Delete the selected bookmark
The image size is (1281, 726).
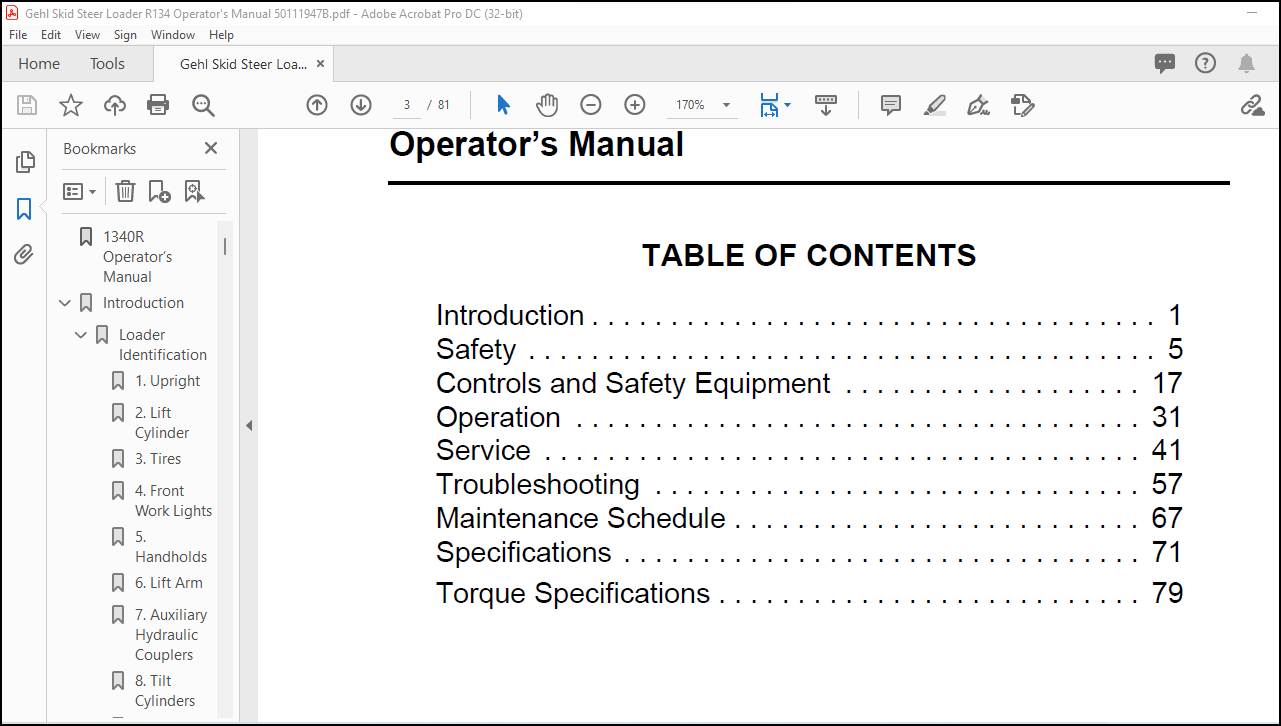(125, 191)
